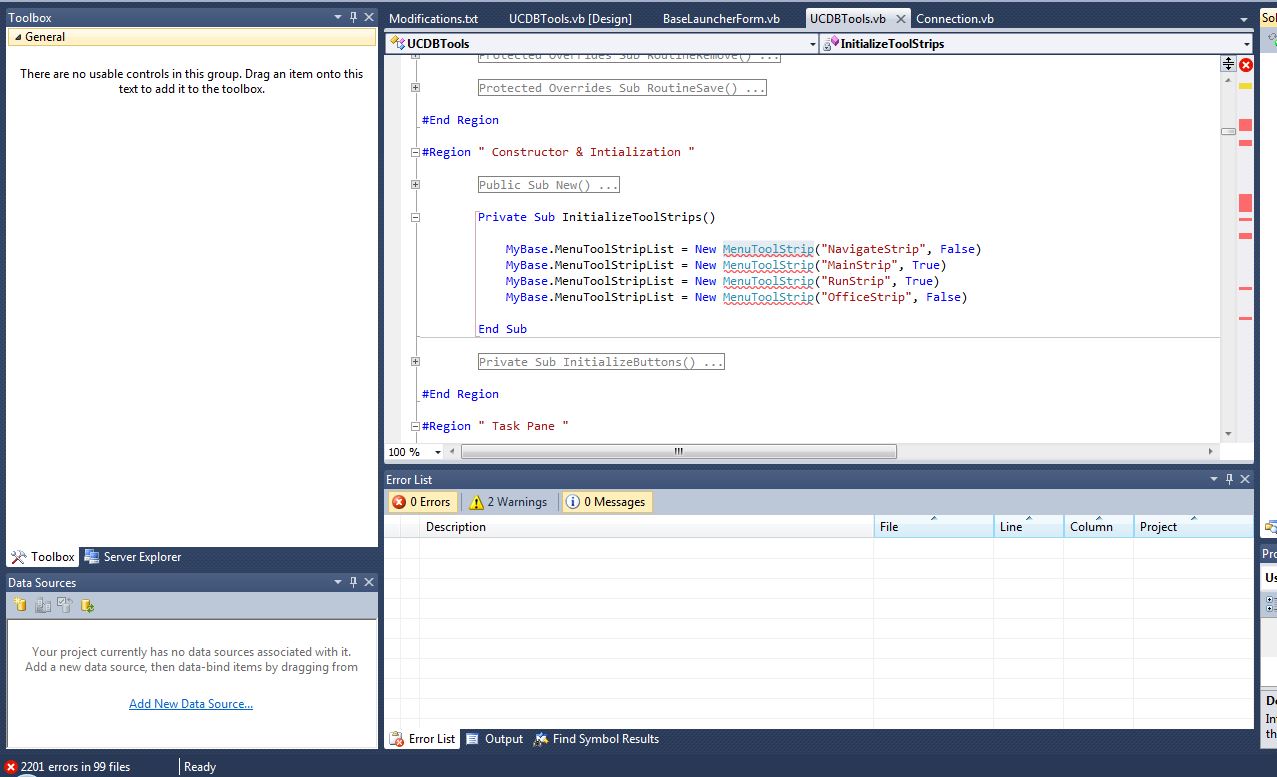Close the UCDBTools.vb tab with its X
The width and height of the screenshot is (1277, 777).
900,19
